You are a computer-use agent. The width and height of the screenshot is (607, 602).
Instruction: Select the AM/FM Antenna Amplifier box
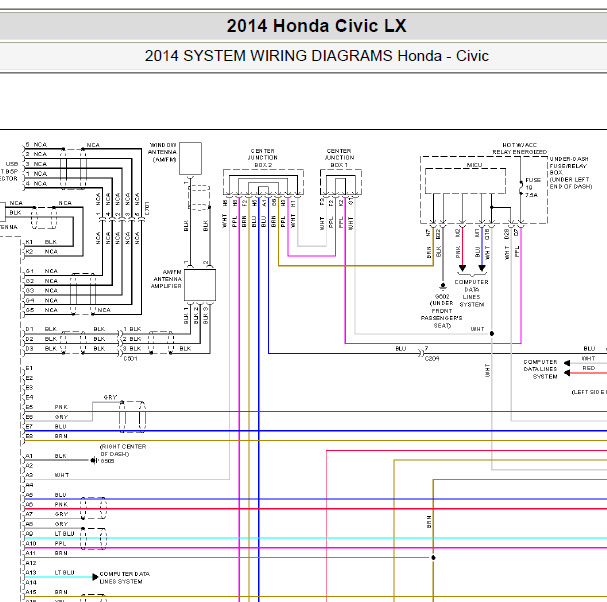[200, 285]
